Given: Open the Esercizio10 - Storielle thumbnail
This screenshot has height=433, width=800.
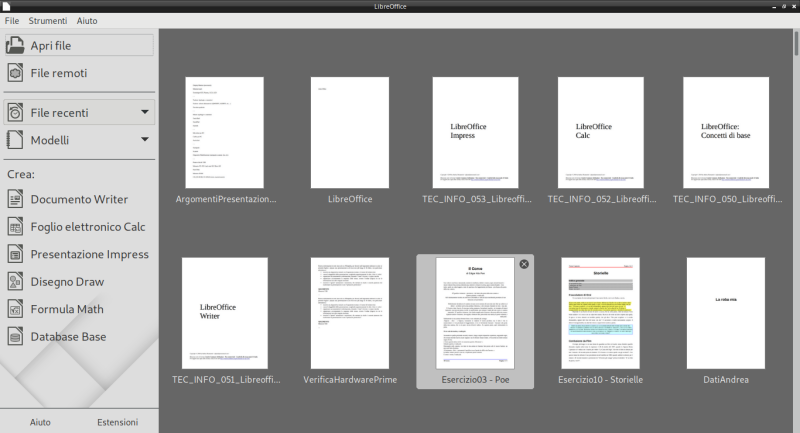Looking at the screenshot, I should 600,312.
